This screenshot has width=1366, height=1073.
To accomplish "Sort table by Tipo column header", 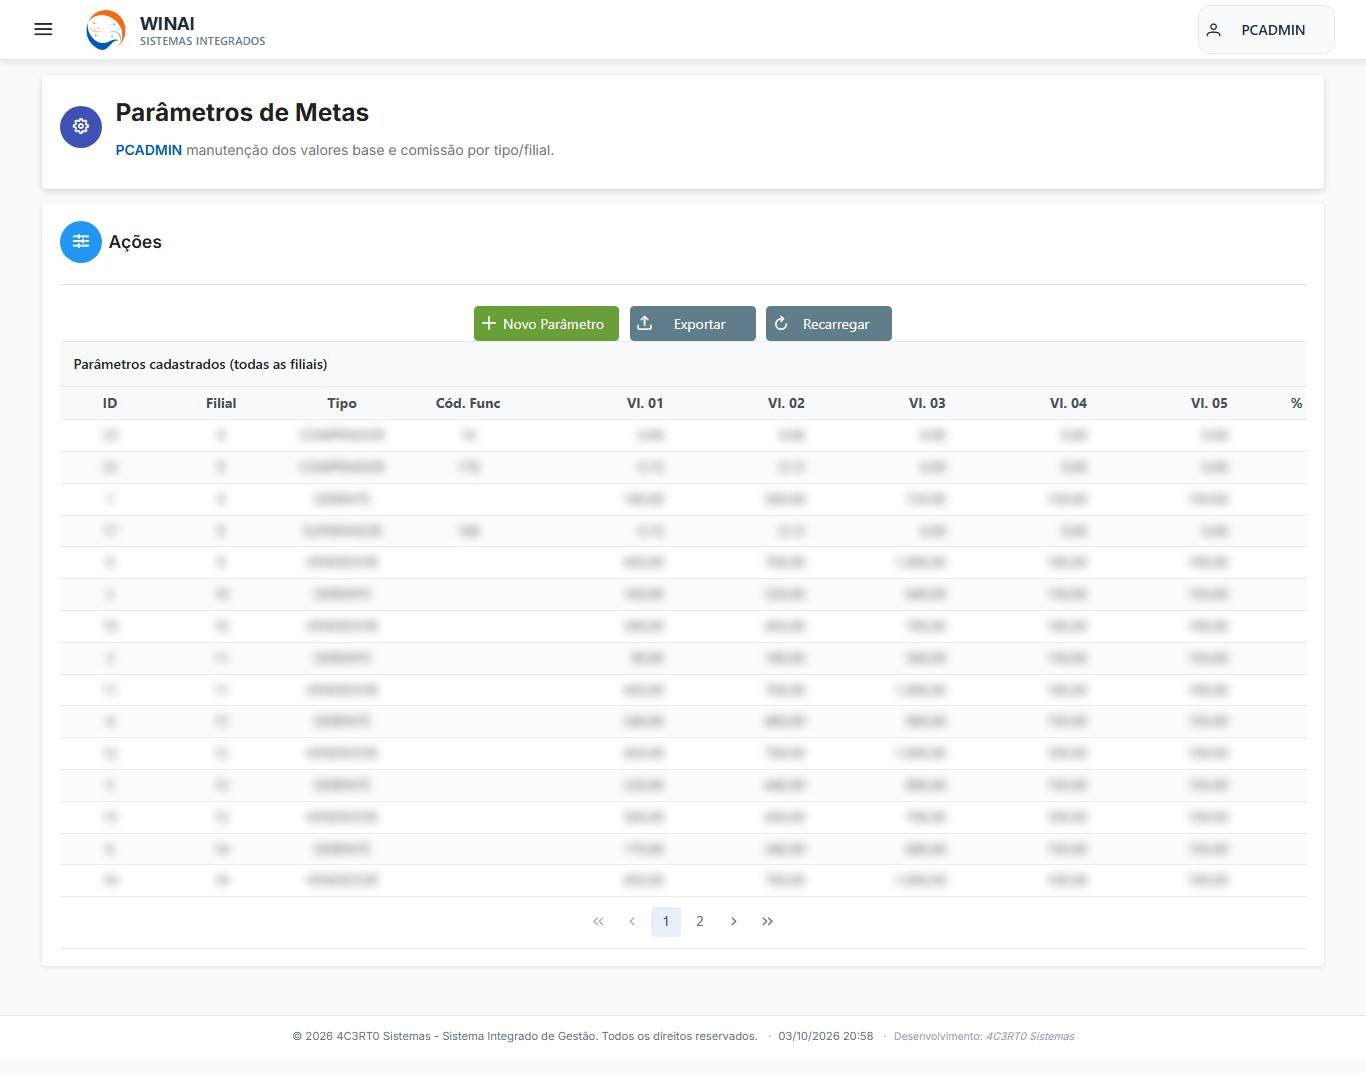I will point(342,403).
